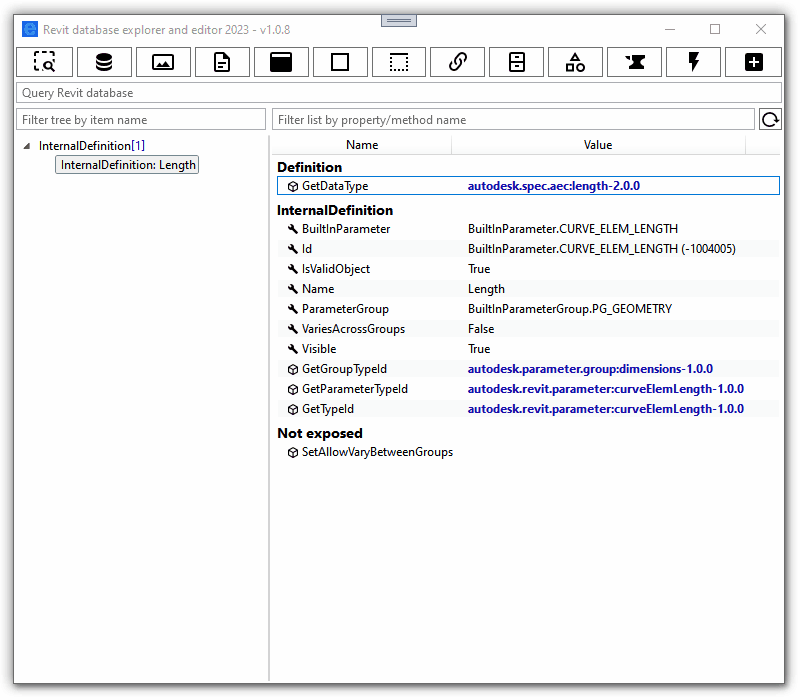Click the Revit database explorer app icon
This screenshot has height=700, width=800.
point(30,30)
